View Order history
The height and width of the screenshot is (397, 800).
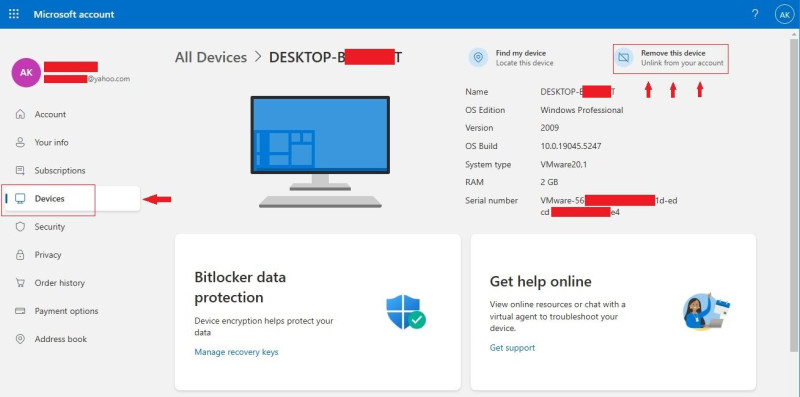(x=60, y=283)
